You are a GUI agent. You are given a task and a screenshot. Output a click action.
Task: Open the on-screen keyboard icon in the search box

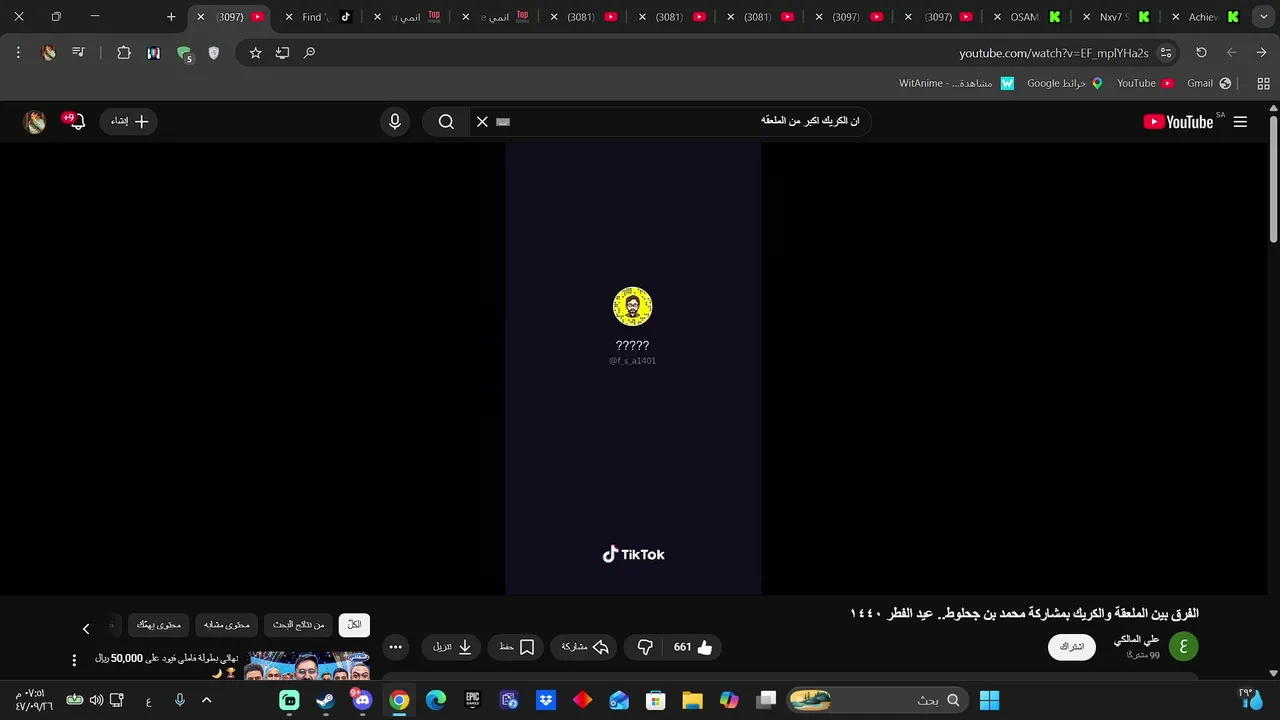point(503,122)
